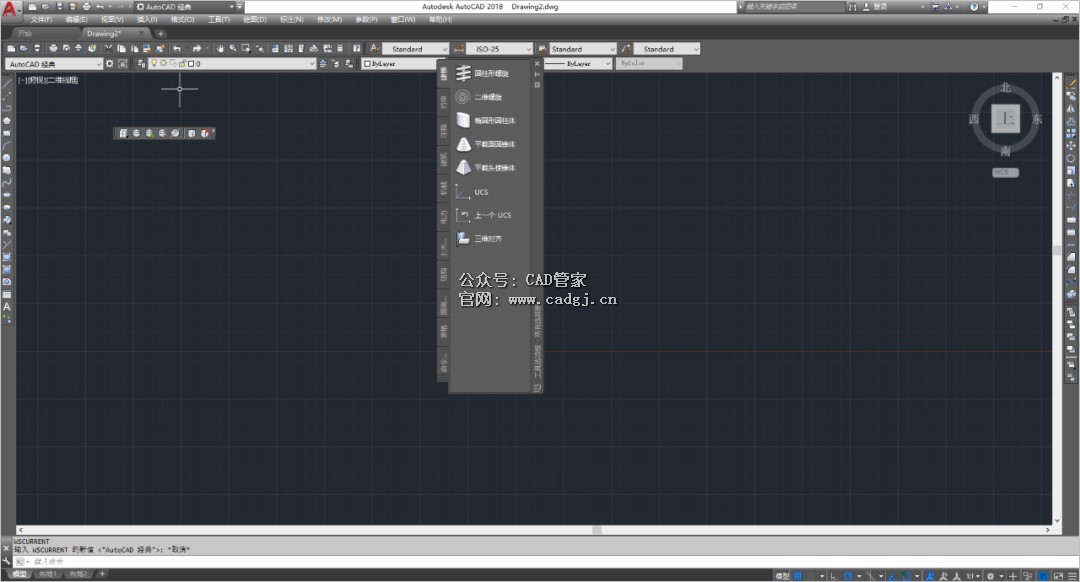
Task: Expand the AutoCAD 经典 workspace dropdown
Action: (54, 64)
